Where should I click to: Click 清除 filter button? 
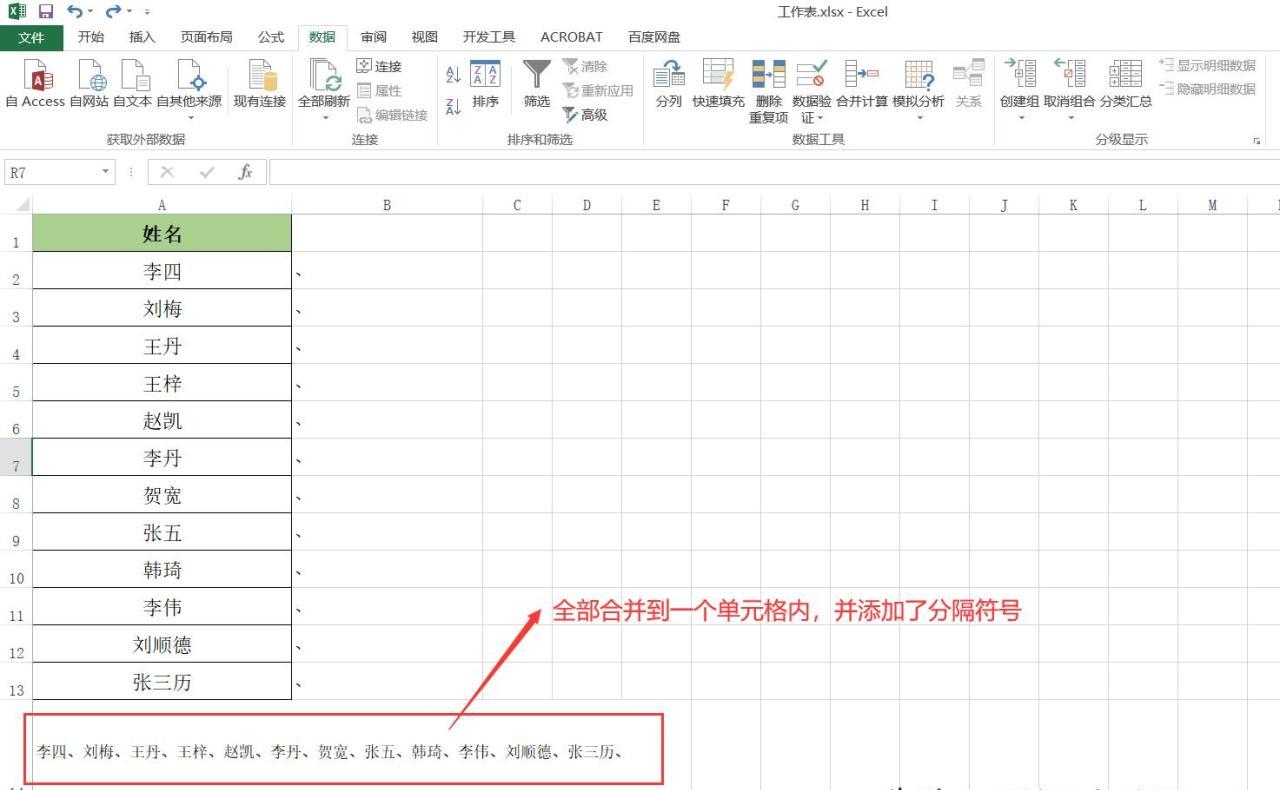[585, 66]
